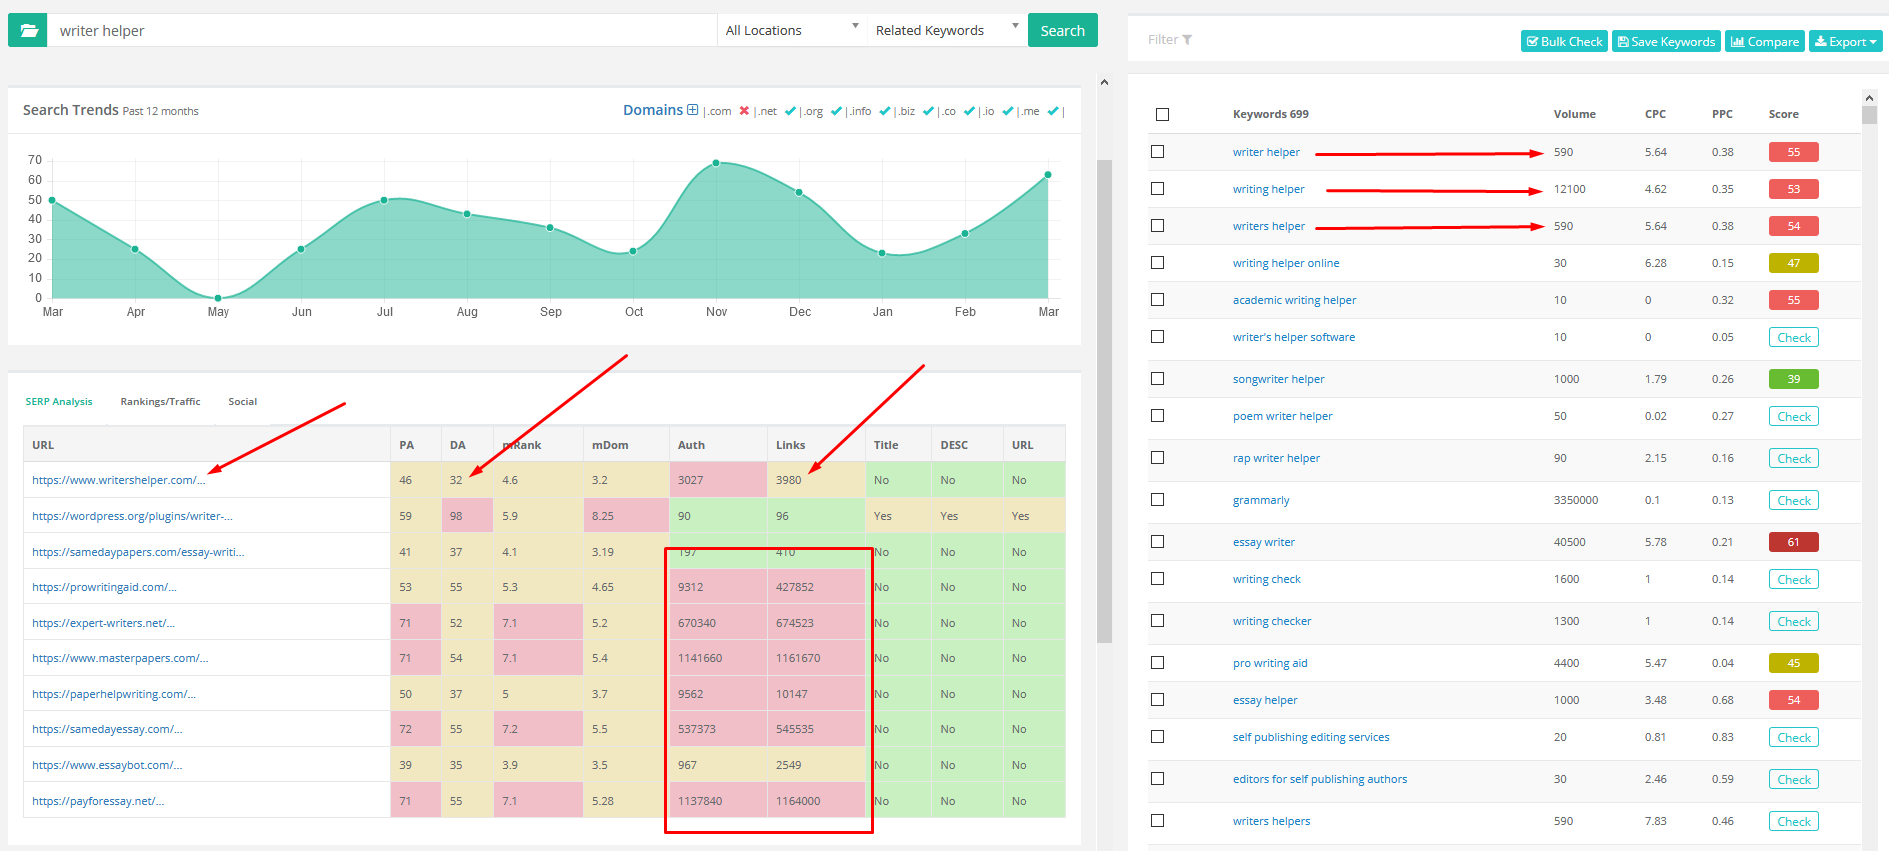Open the prowritingaid.com URL link
1889x851 pixels.
click(104, 587)
